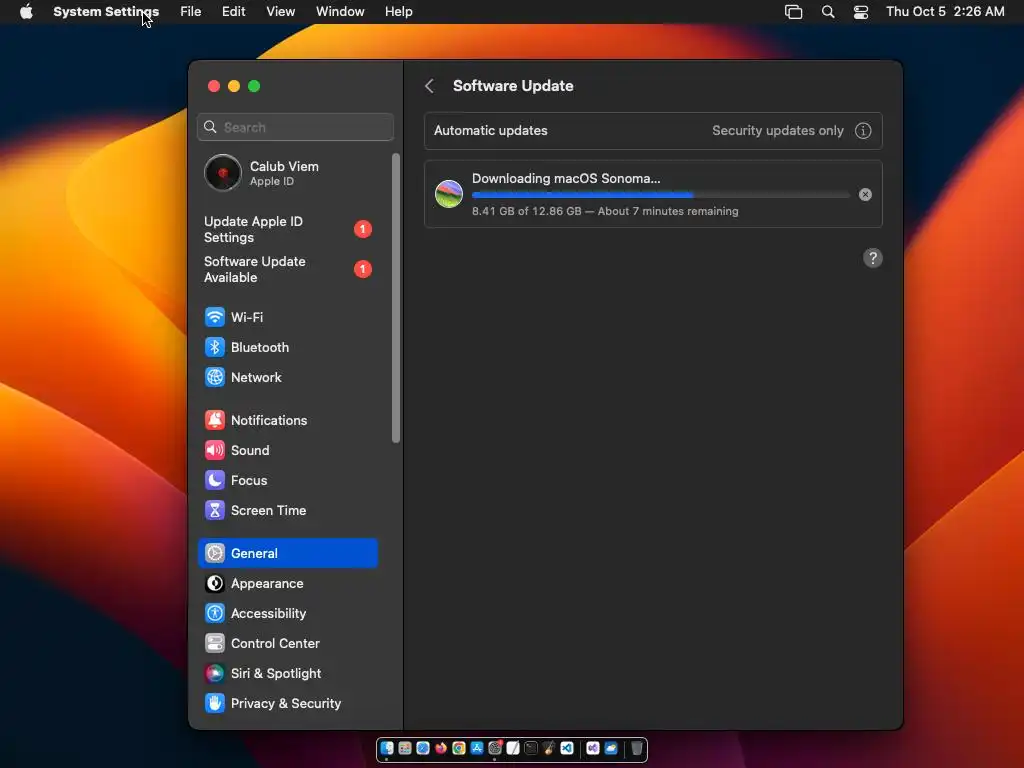Open Spotlight search in menu bar

click(x=828, y=12)
